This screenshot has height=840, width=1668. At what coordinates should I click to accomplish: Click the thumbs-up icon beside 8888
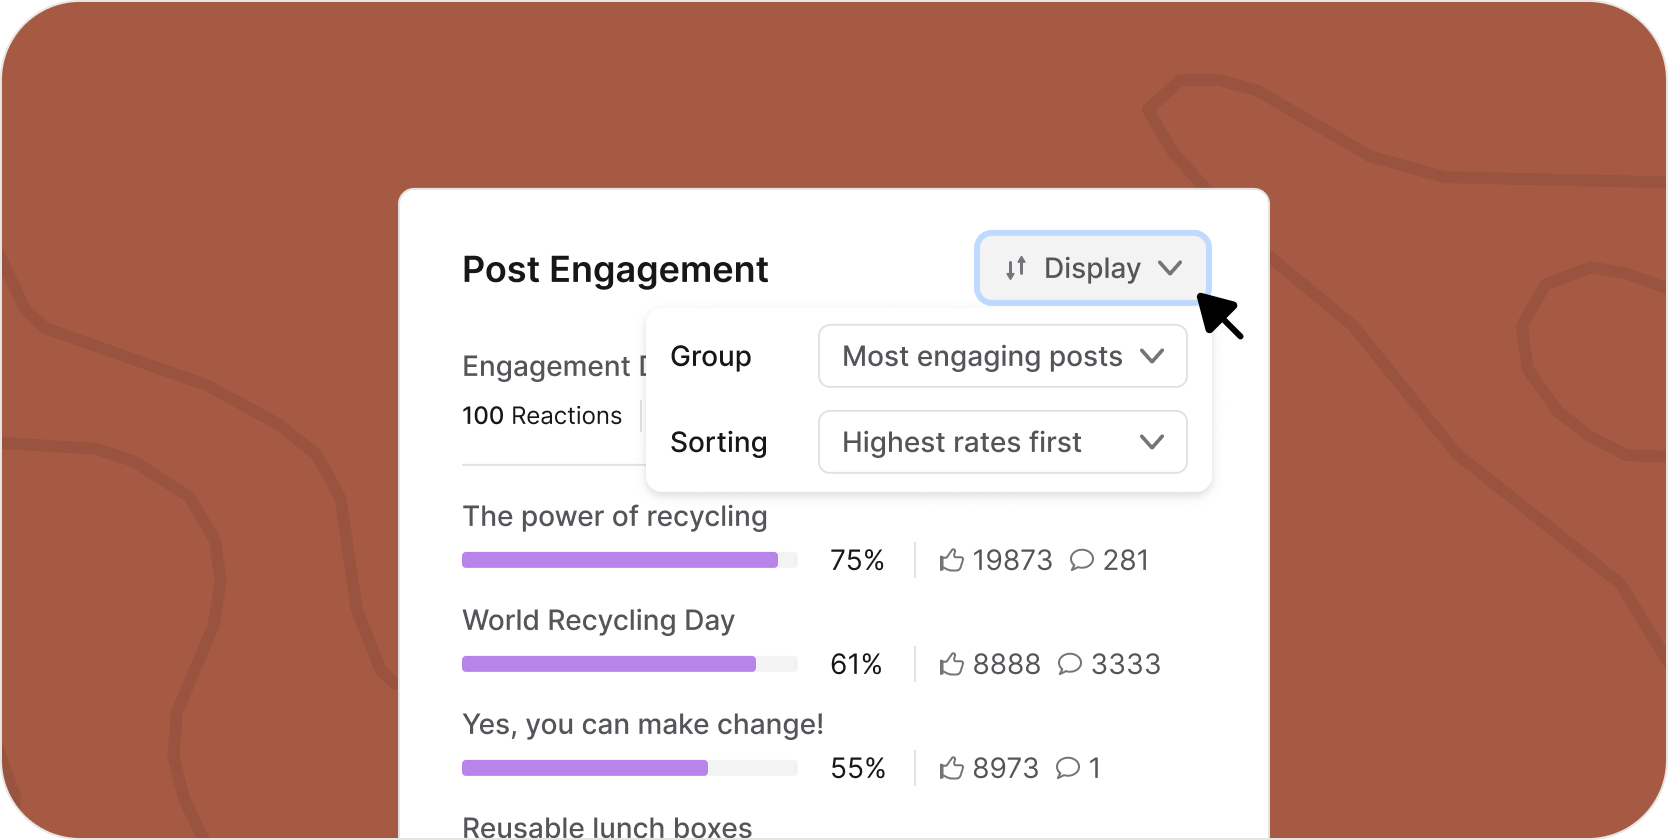click(952, 664)
